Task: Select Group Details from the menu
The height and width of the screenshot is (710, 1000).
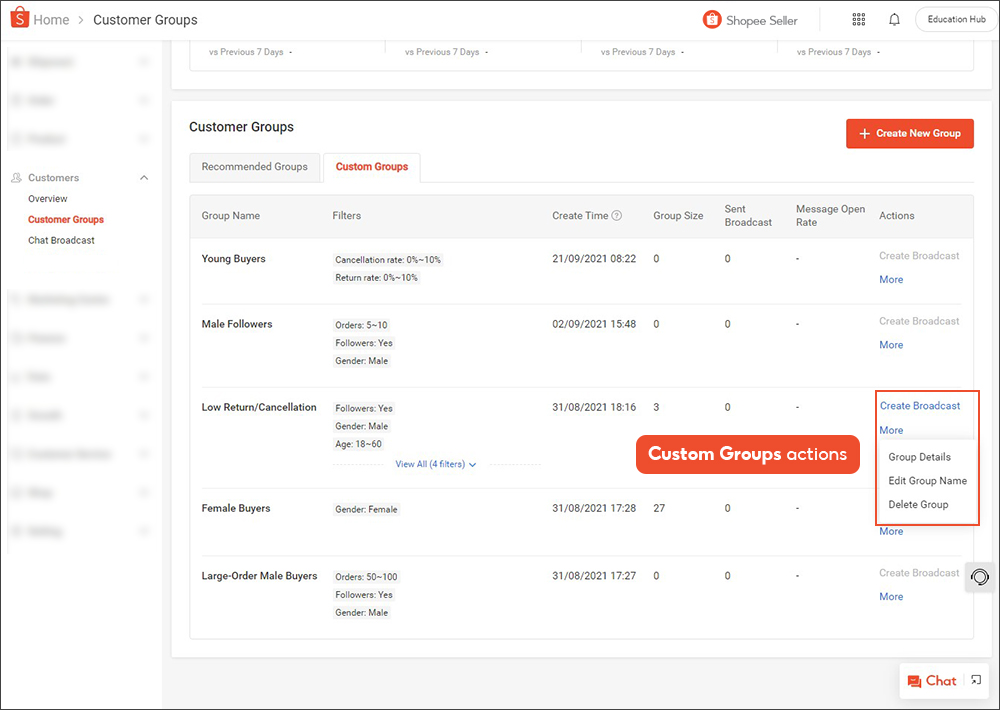Action: click(x=919, y=457)
